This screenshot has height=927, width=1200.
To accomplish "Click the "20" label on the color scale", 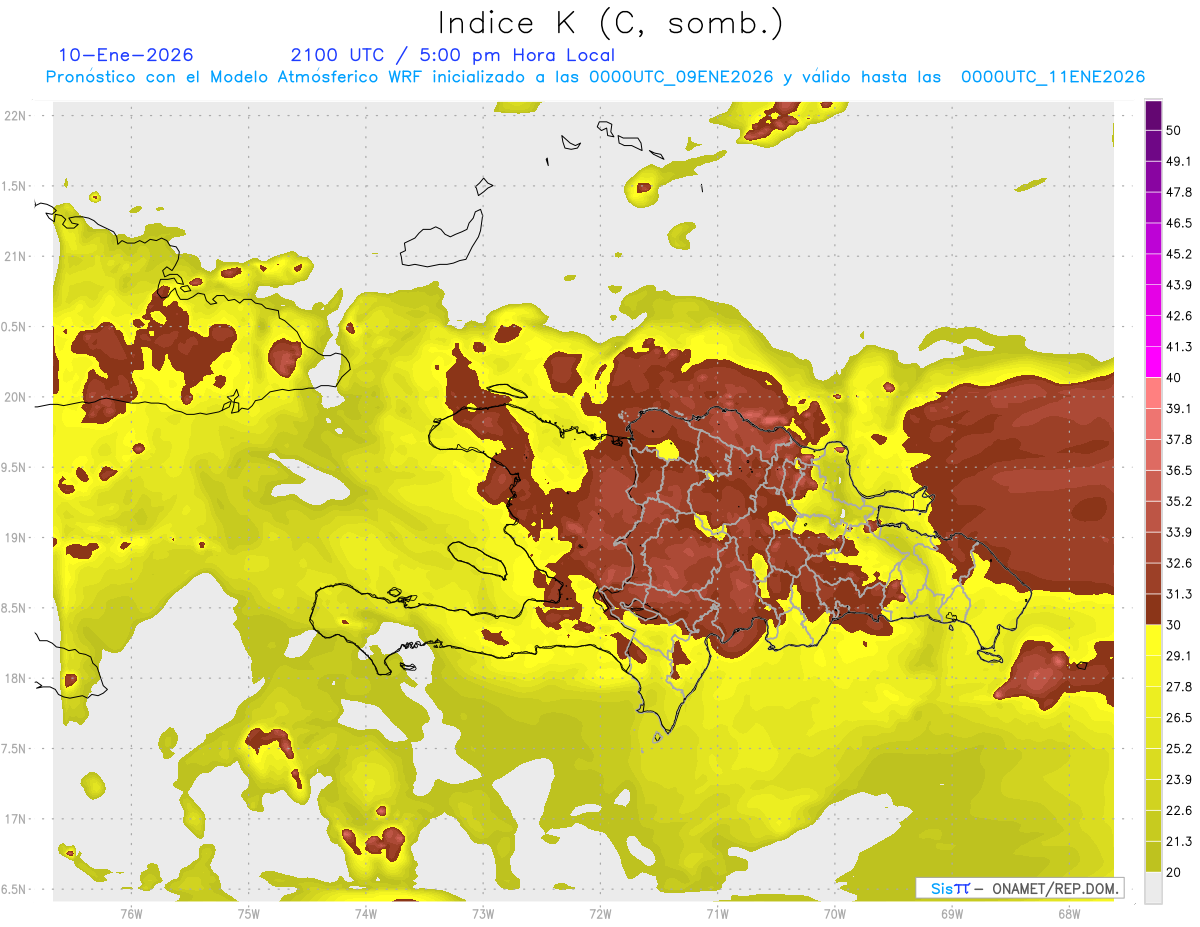I will pyautogui.click(x=1173, y=873).
